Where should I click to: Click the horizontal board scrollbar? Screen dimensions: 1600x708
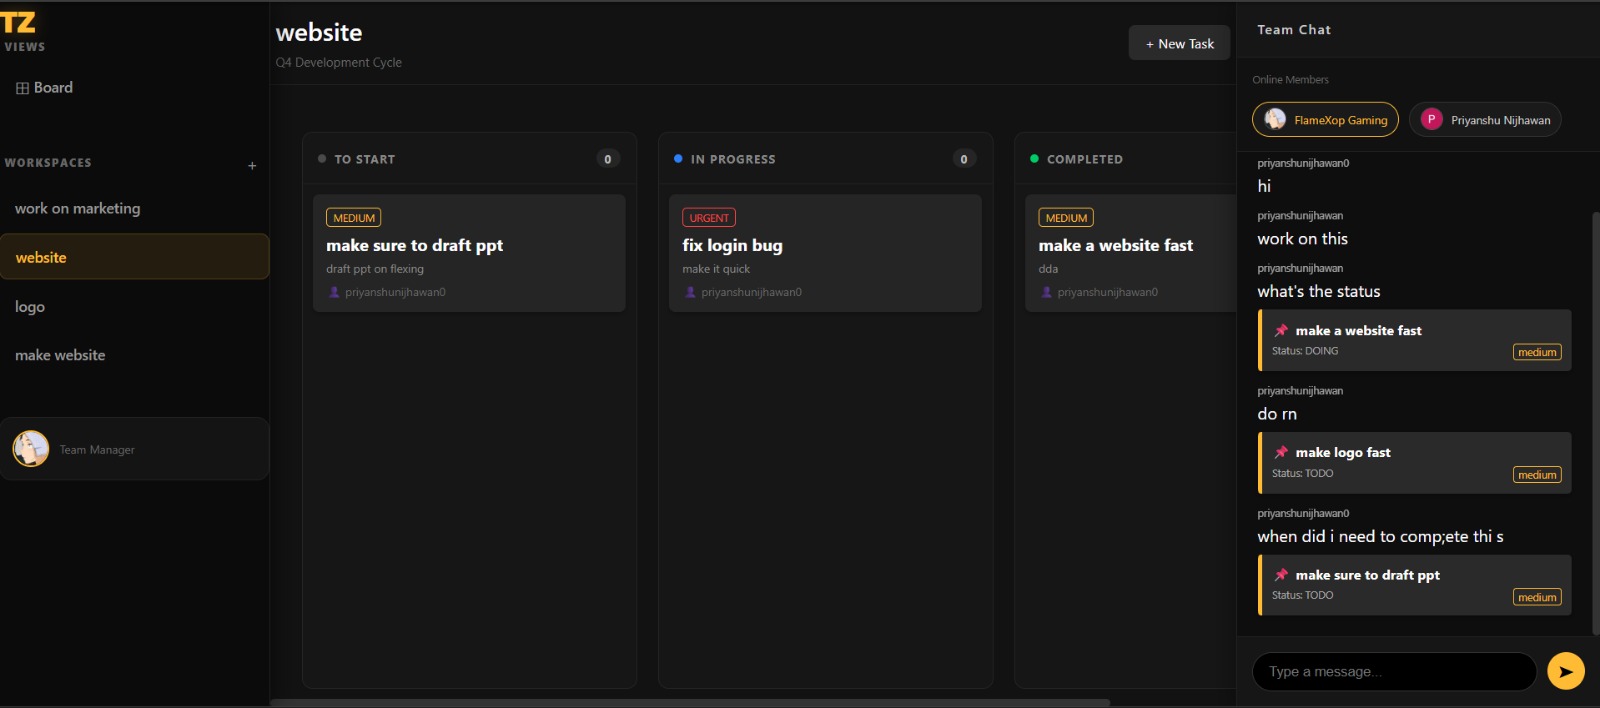[690, 702]
